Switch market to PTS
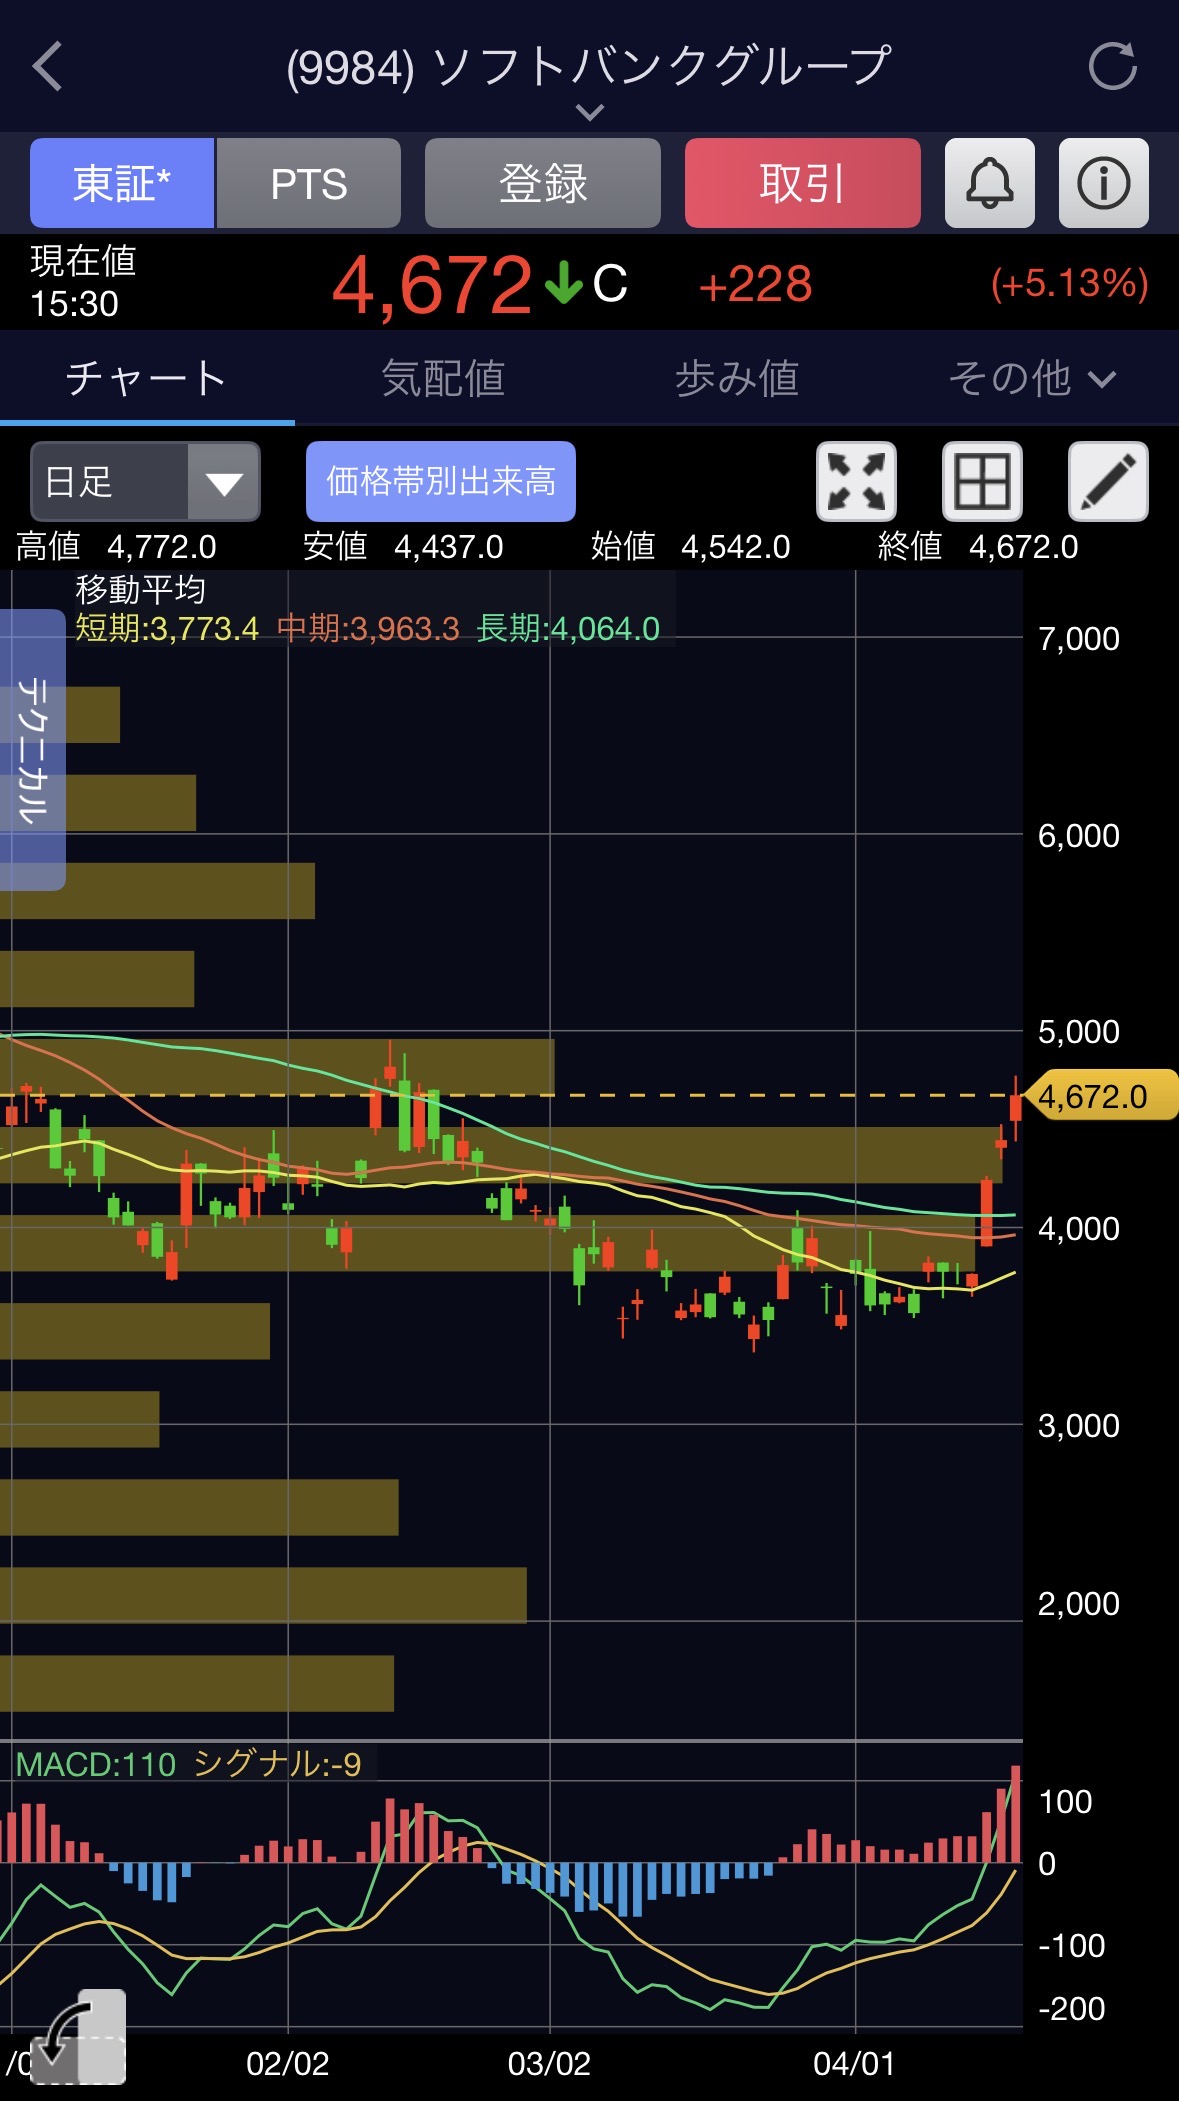This screenshot has height=2101, width=1179. pos(308,184)
